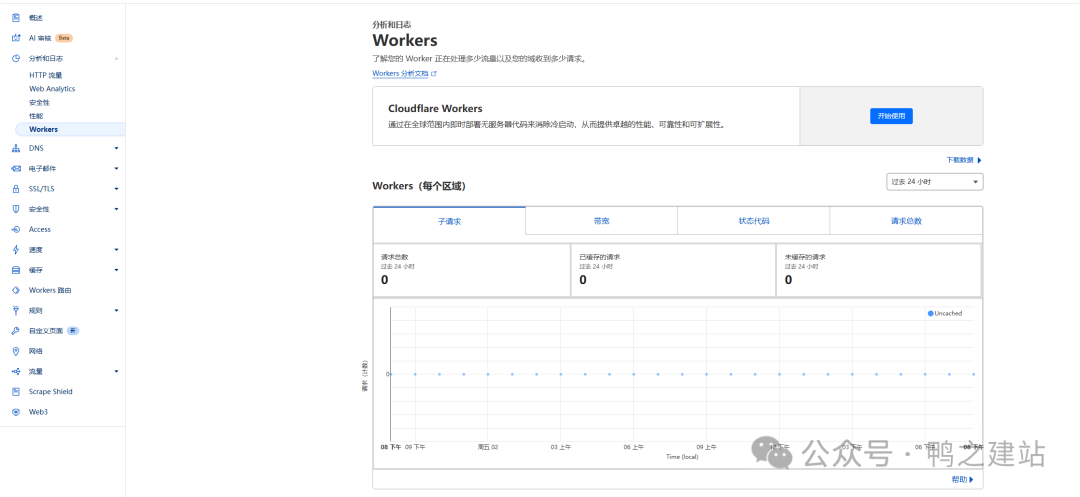The height and width of the screenshot is (497, 1080).
Task: Open the Scrape Shield document icon
Action: coord(16,392)
